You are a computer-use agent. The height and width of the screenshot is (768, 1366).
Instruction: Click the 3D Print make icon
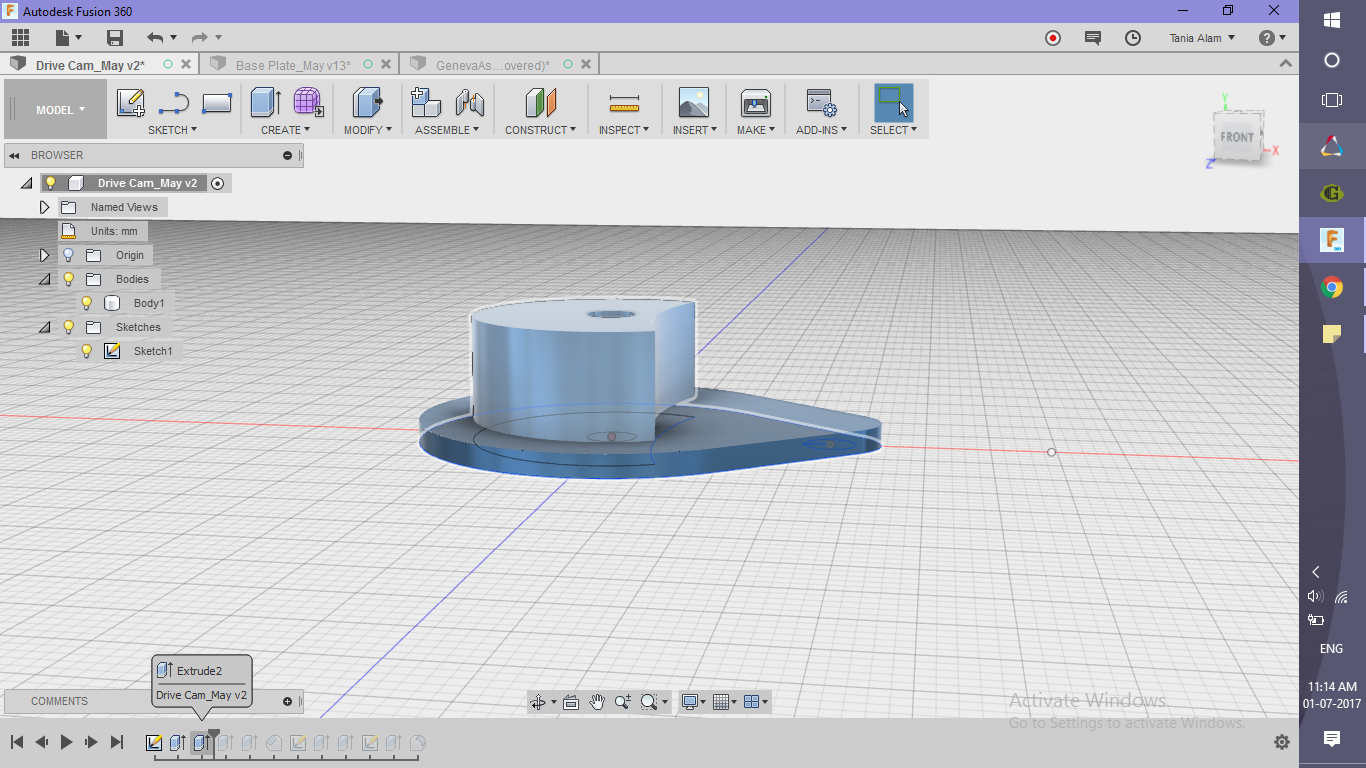(755, 103)
